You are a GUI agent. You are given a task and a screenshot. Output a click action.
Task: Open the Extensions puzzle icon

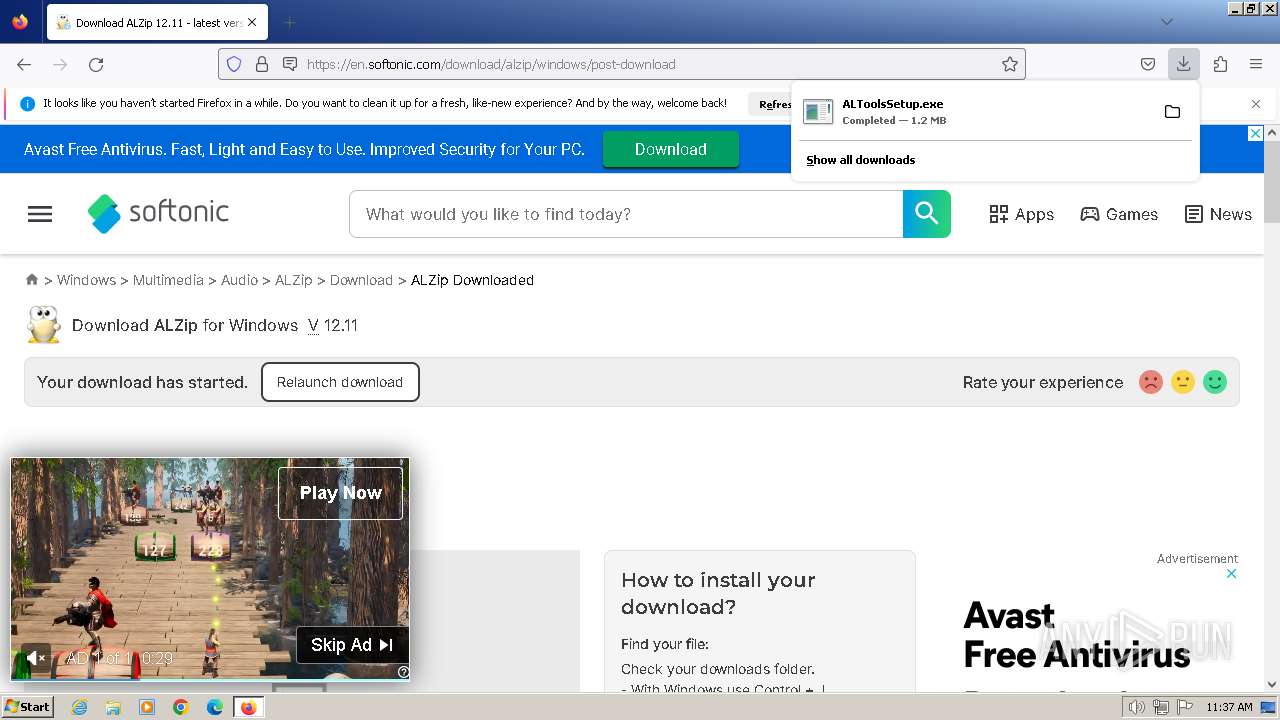click(x=1220, y=64)
